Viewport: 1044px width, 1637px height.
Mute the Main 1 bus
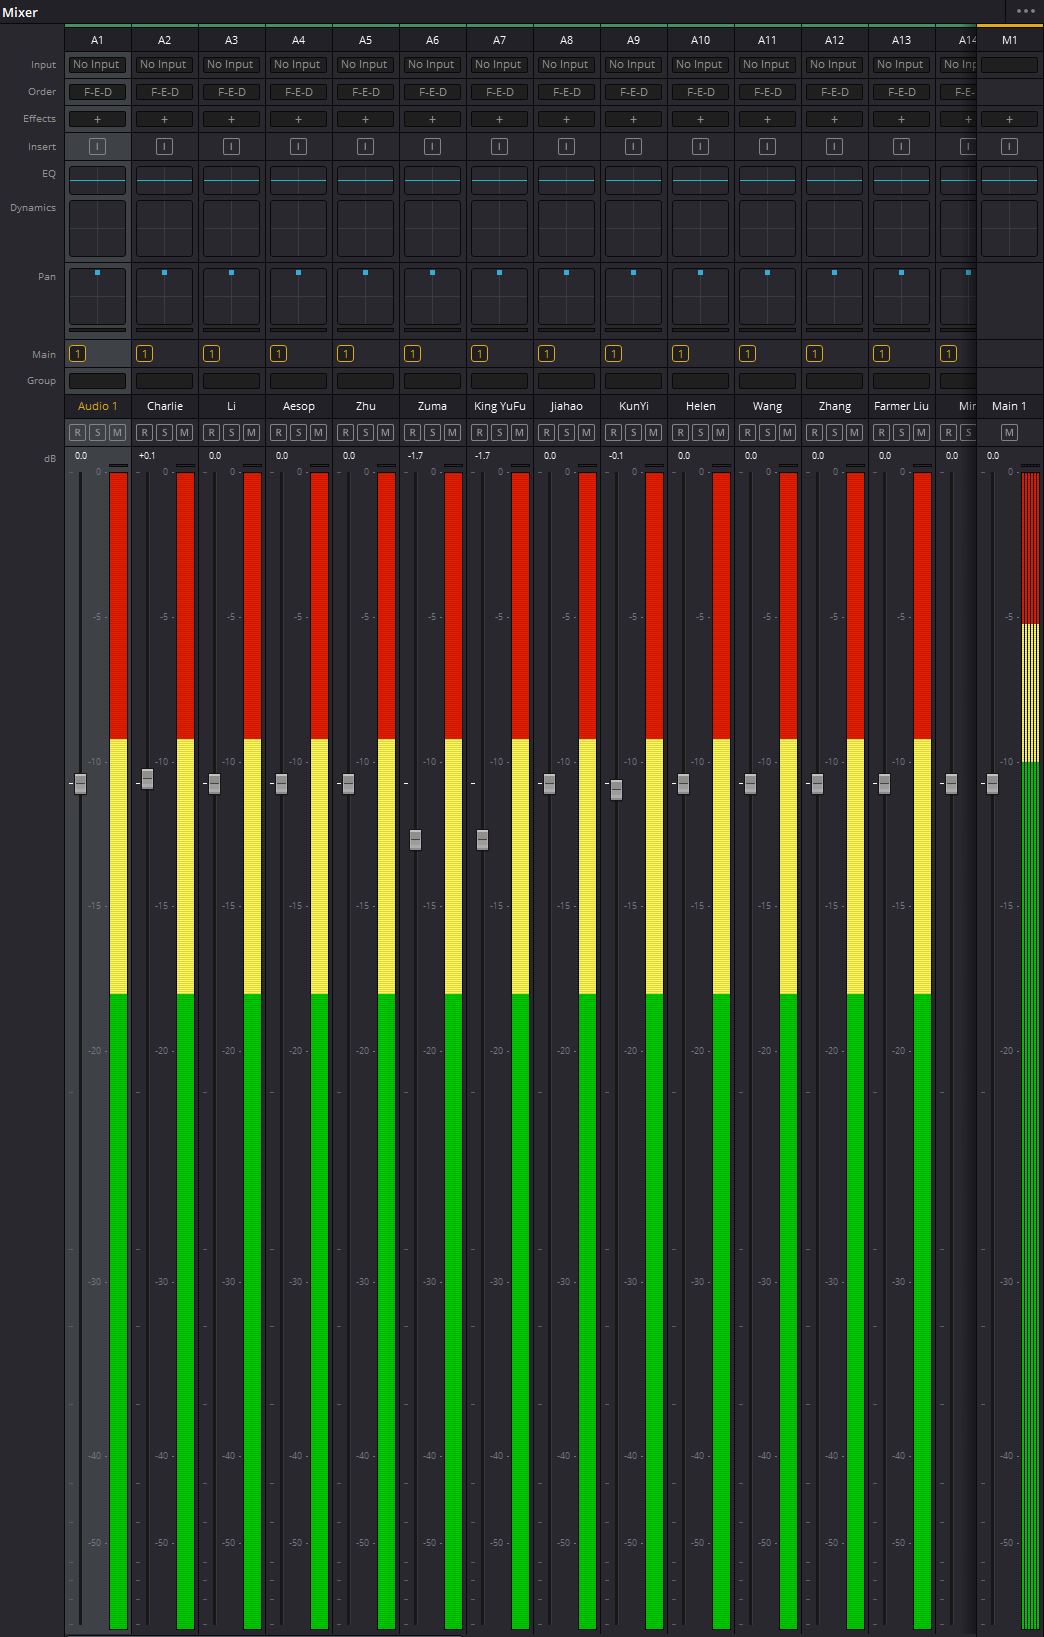(x=1009, y=432)
